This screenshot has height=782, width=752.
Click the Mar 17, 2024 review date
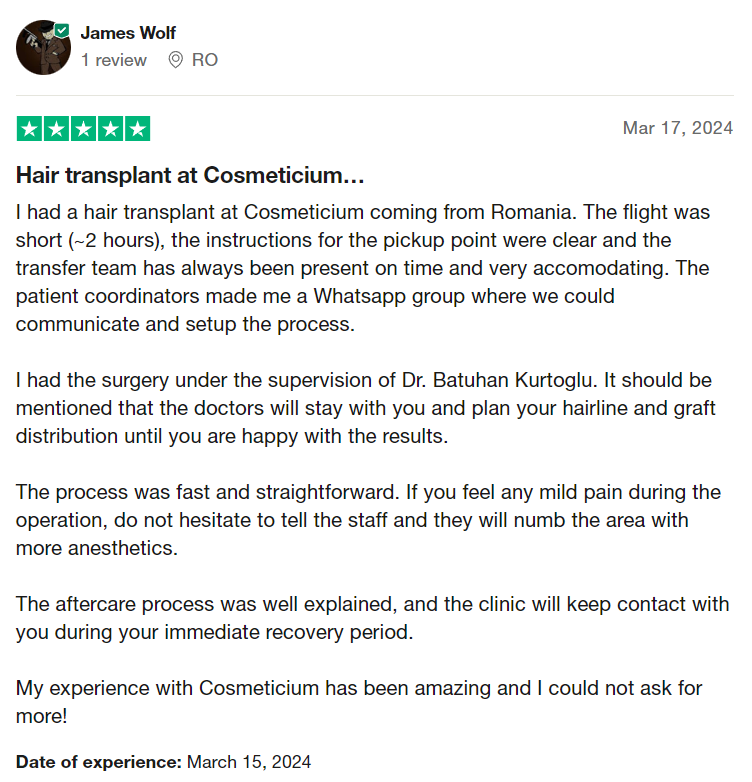(x=678, y=128)
